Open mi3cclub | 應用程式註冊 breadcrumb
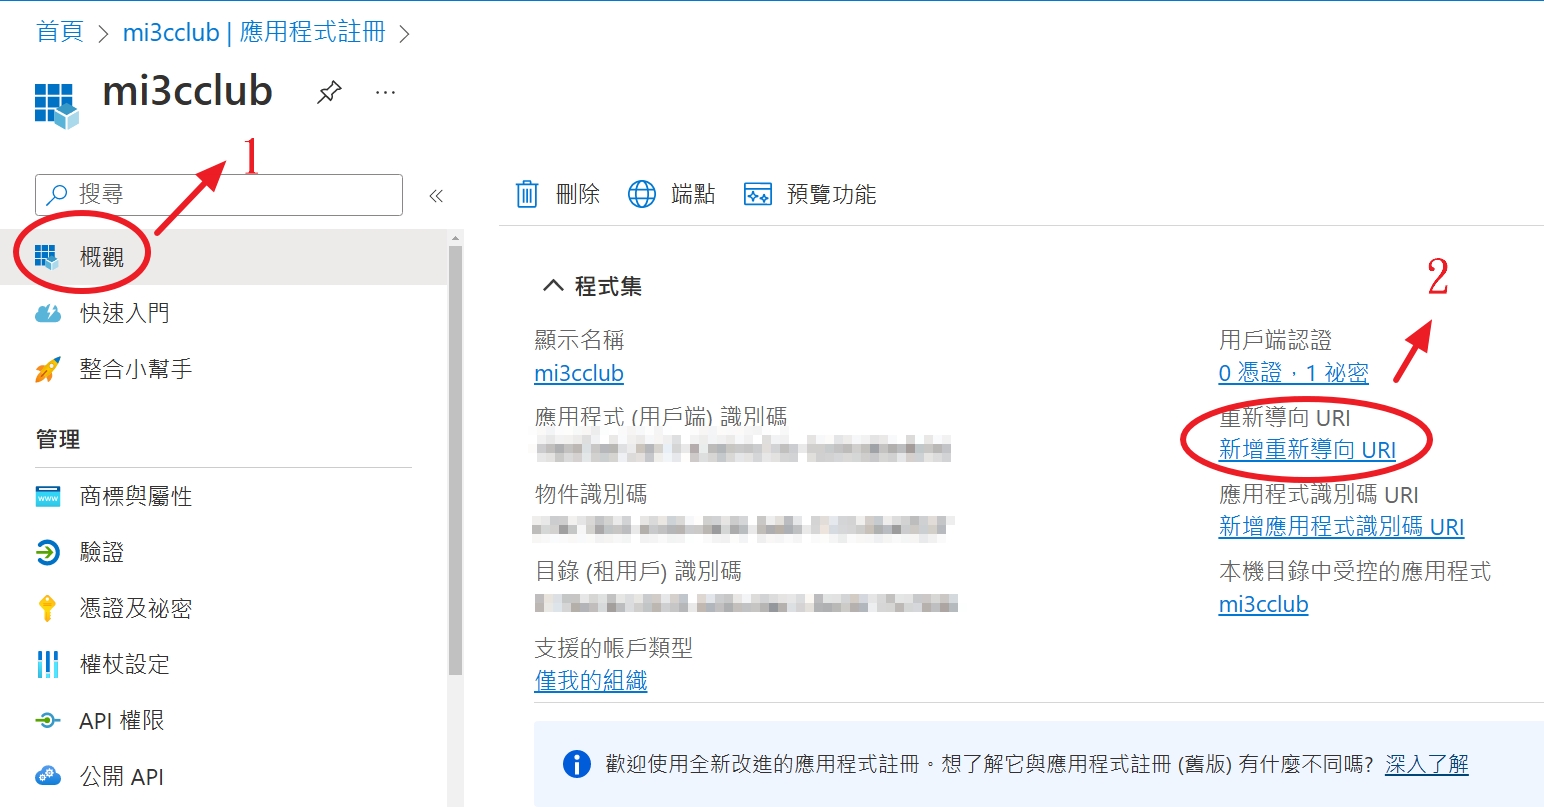Screen dimensions: 1544x807 pos(254,32)
